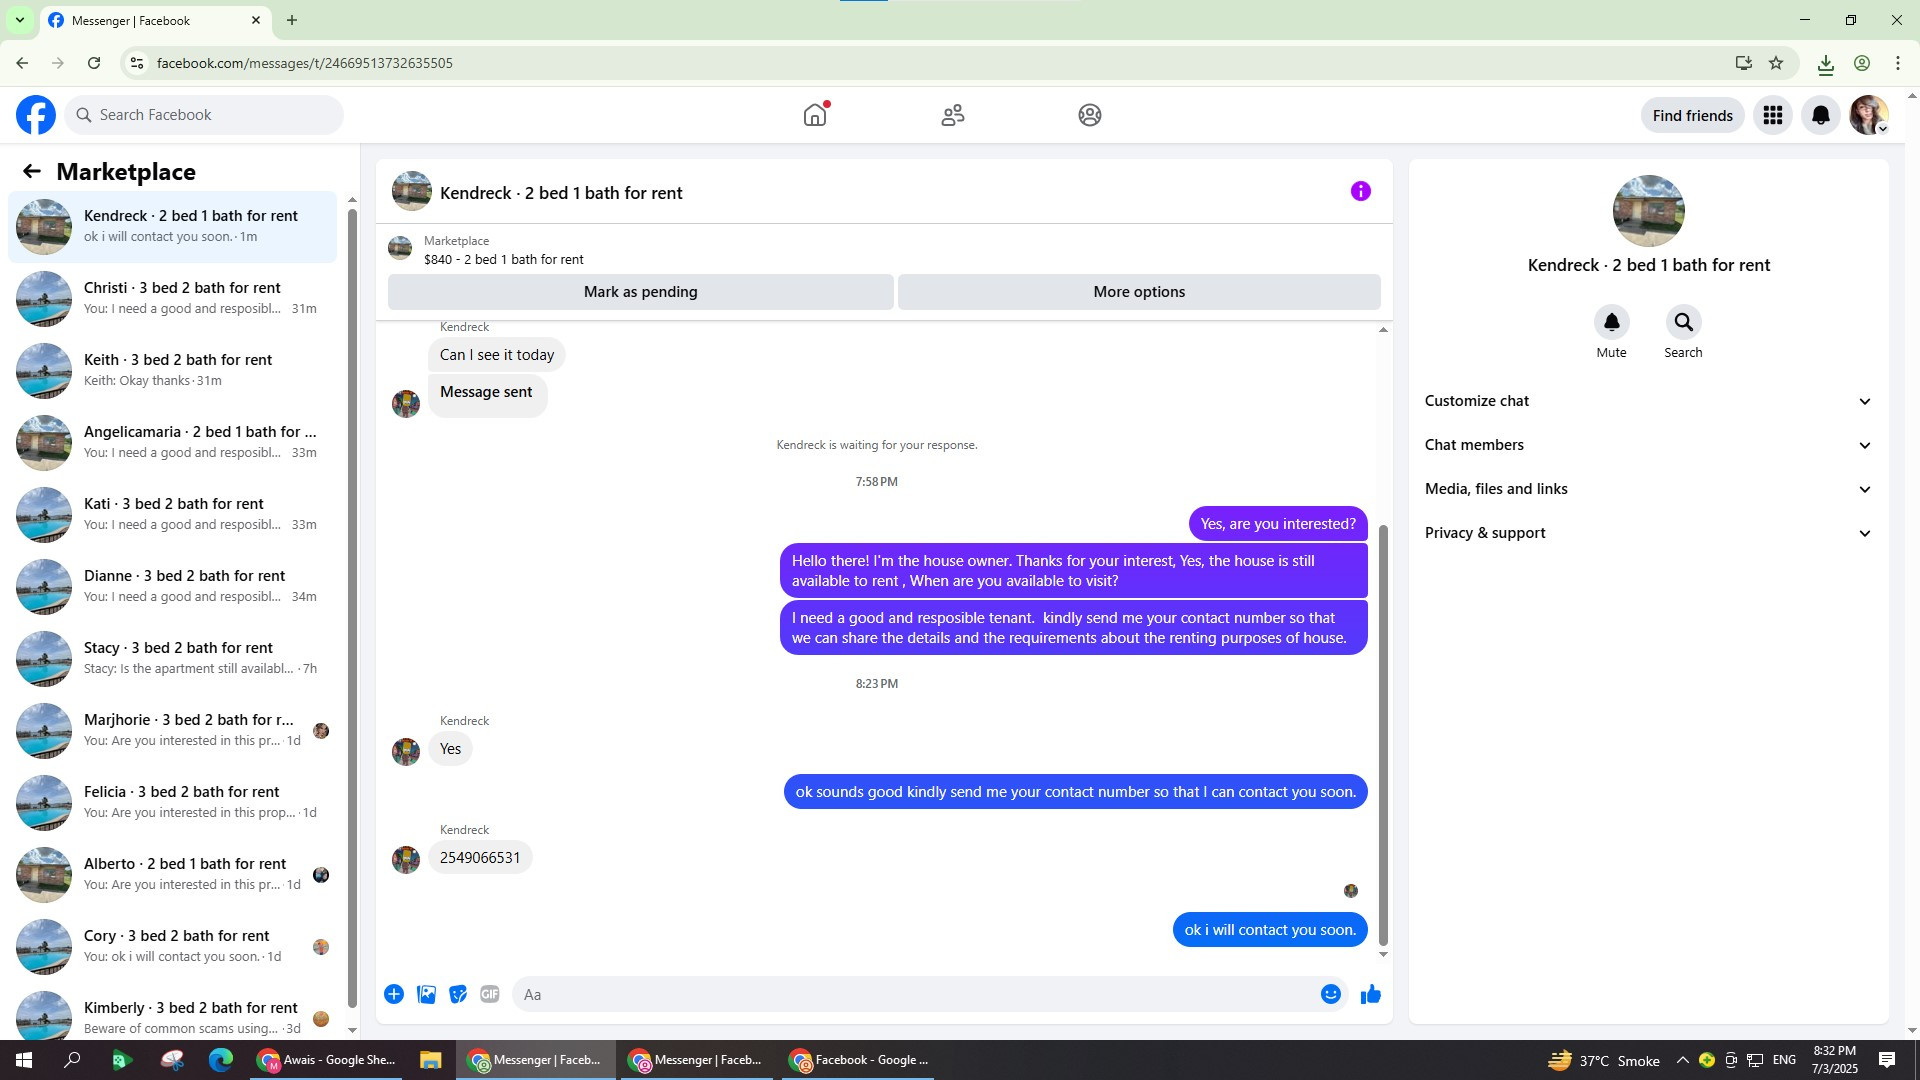Open more actions plus icon
This screenshot has height=1080, width=1920.
pyautogui.click(x=394, y=994)
